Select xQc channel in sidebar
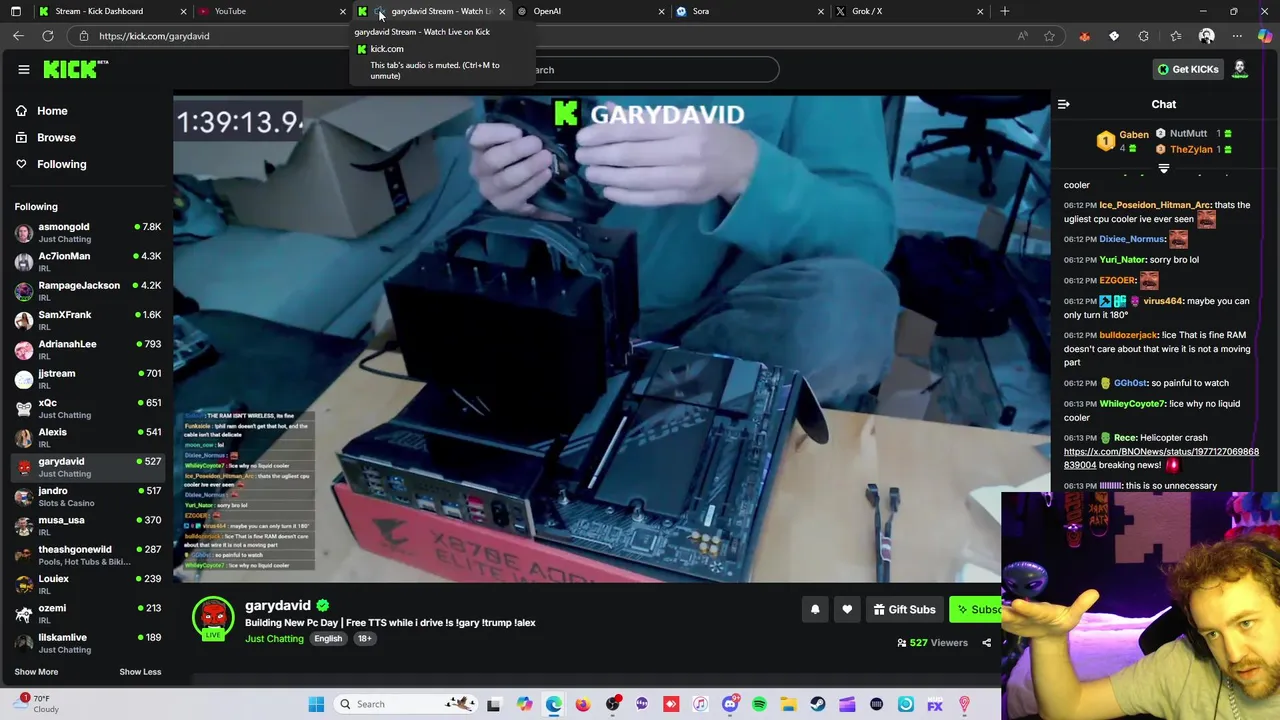 (88, 408)
